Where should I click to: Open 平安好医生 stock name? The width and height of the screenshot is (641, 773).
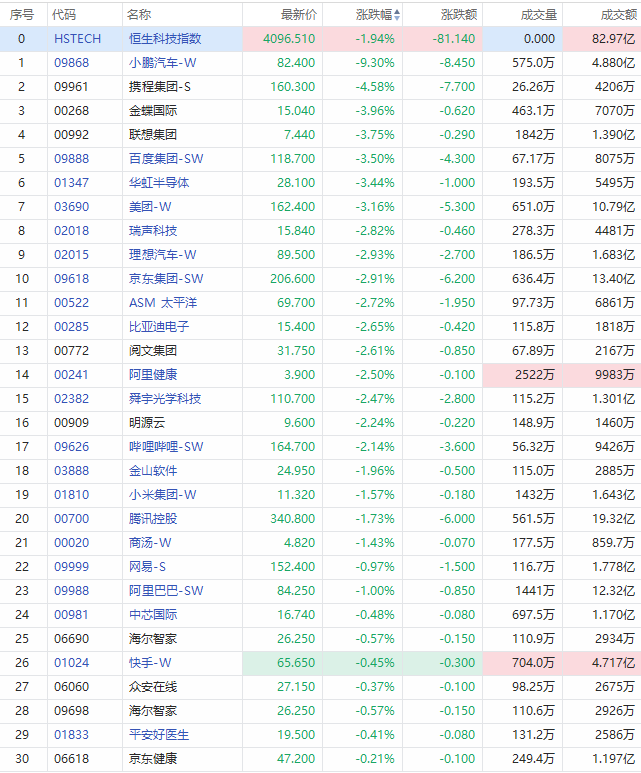coord(159,735)
